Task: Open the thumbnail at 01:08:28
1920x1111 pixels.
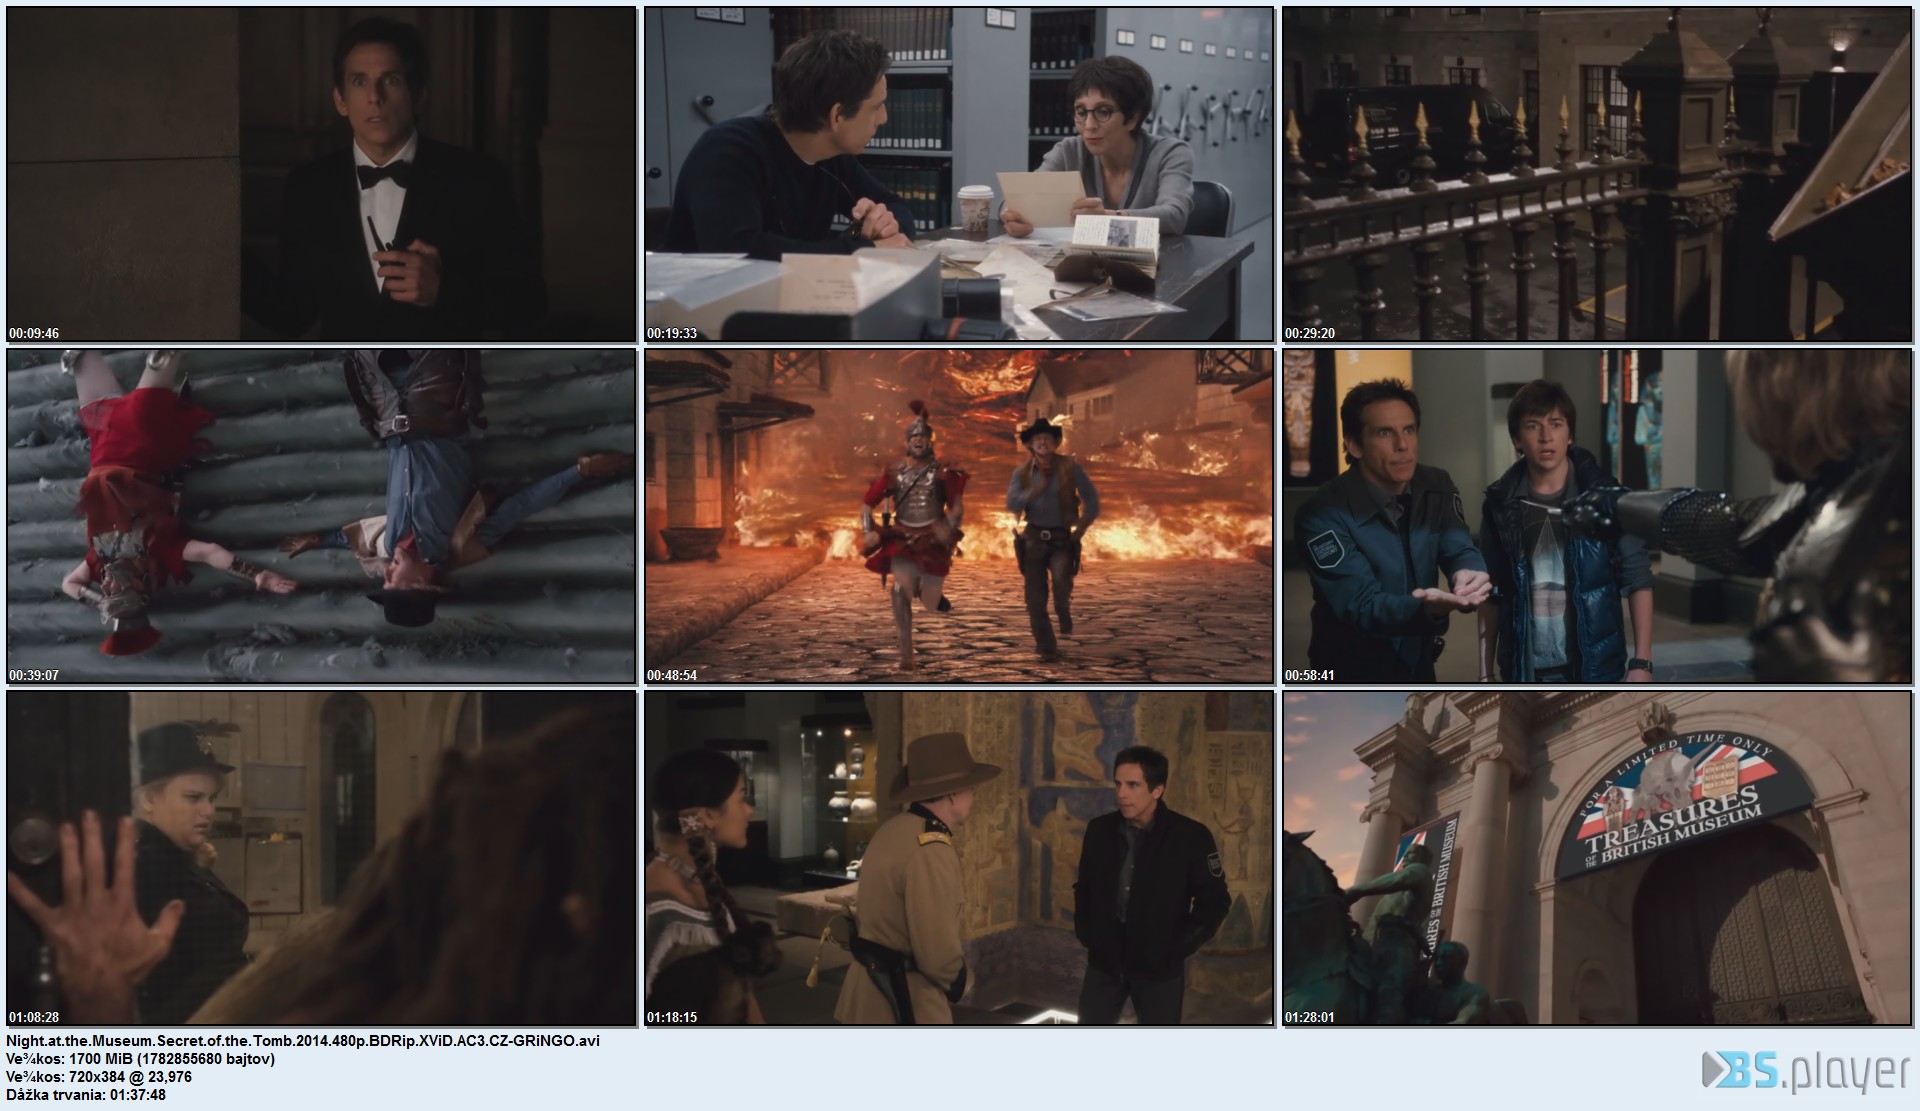Action: [x=321, y=858]
